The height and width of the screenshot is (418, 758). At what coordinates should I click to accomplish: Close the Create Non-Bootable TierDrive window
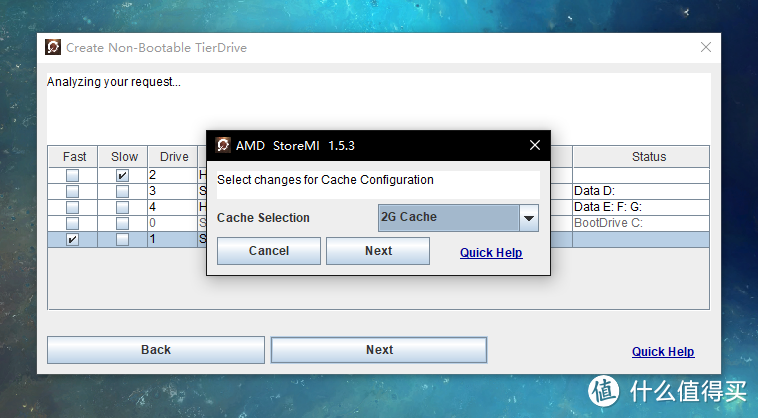coord(706,47)
